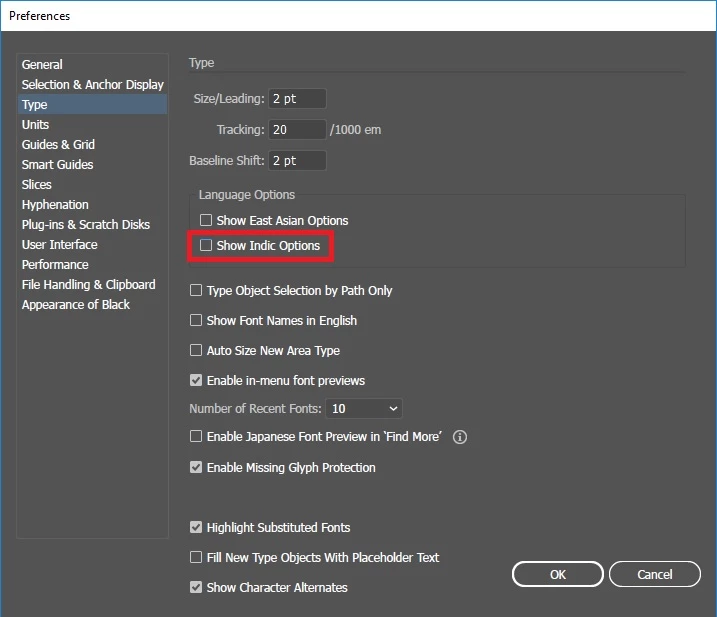Open Slices preferences
This screenshot has width=717, height=617.
(x=92, y=184)
